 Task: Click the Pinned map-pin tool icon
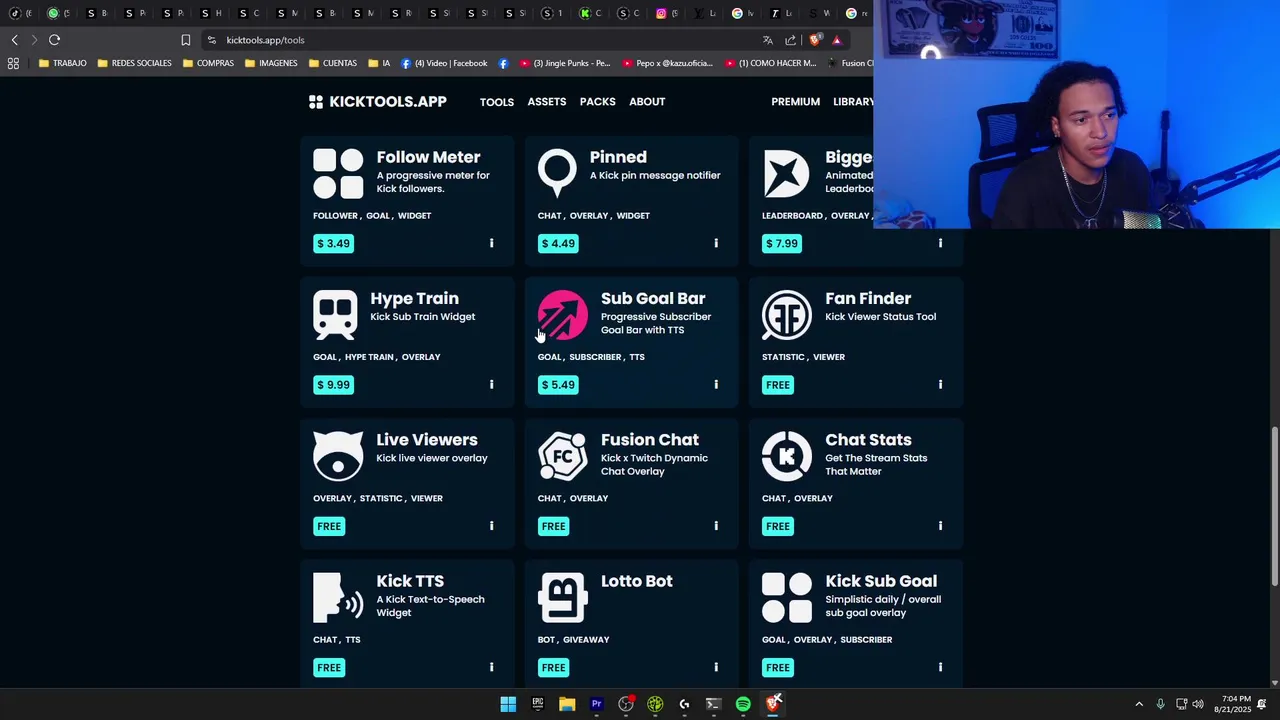pos(557,174)
